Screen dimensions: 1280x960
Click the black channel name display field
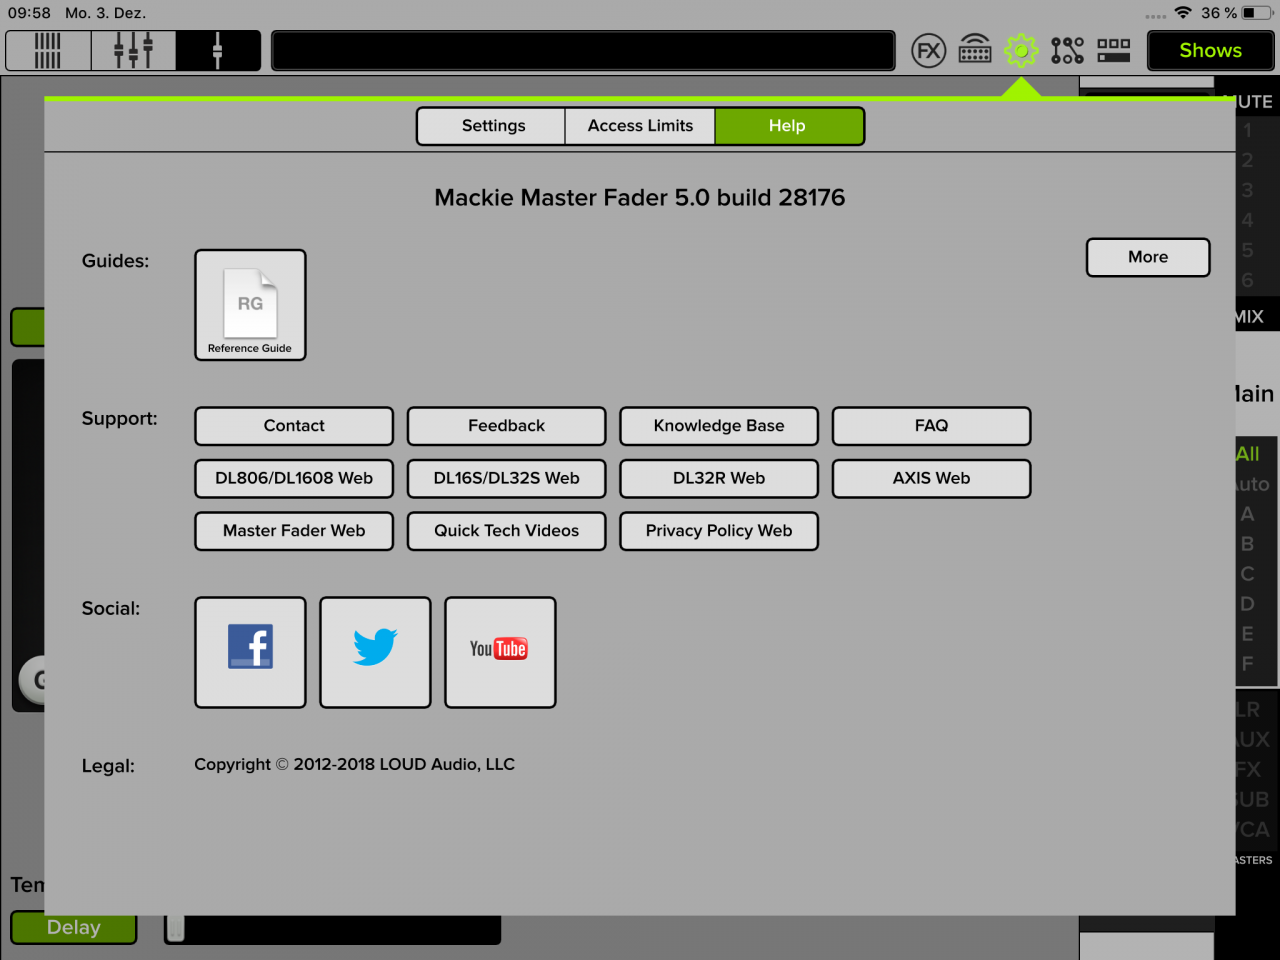coord(583,51)
